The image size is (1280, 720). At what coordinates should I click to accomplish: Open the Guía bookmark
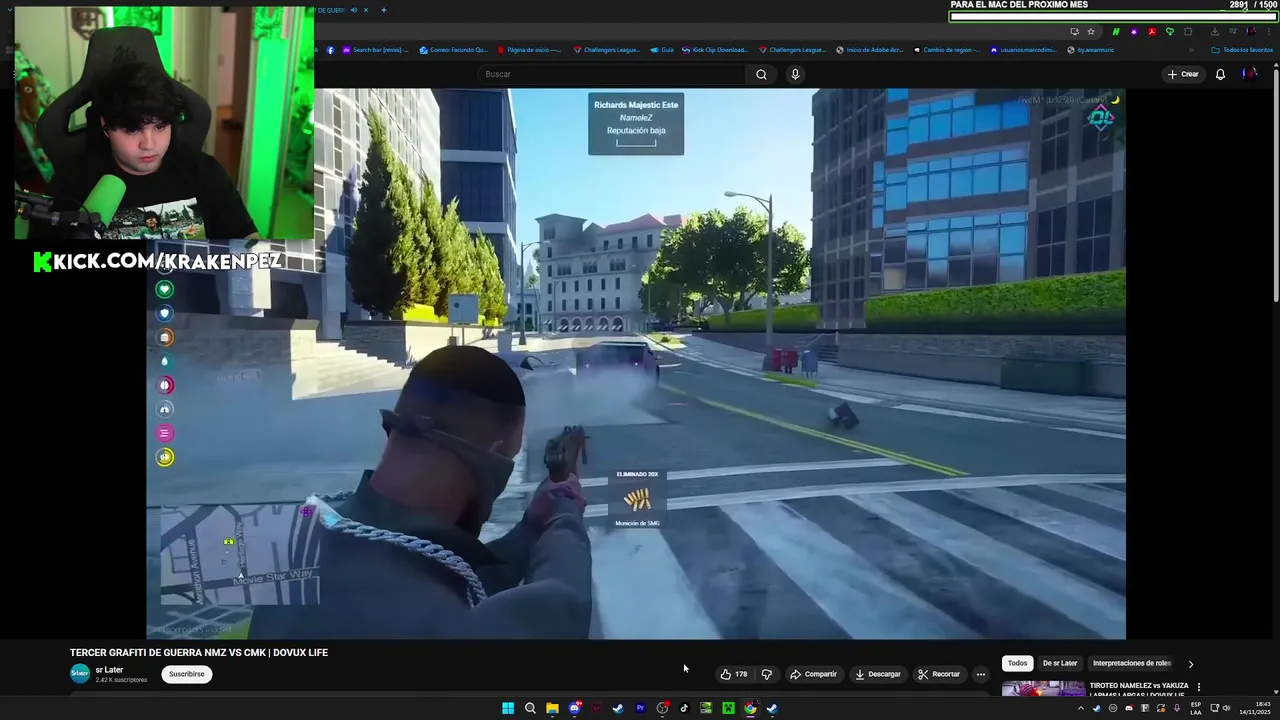click(x=662, y=49)
